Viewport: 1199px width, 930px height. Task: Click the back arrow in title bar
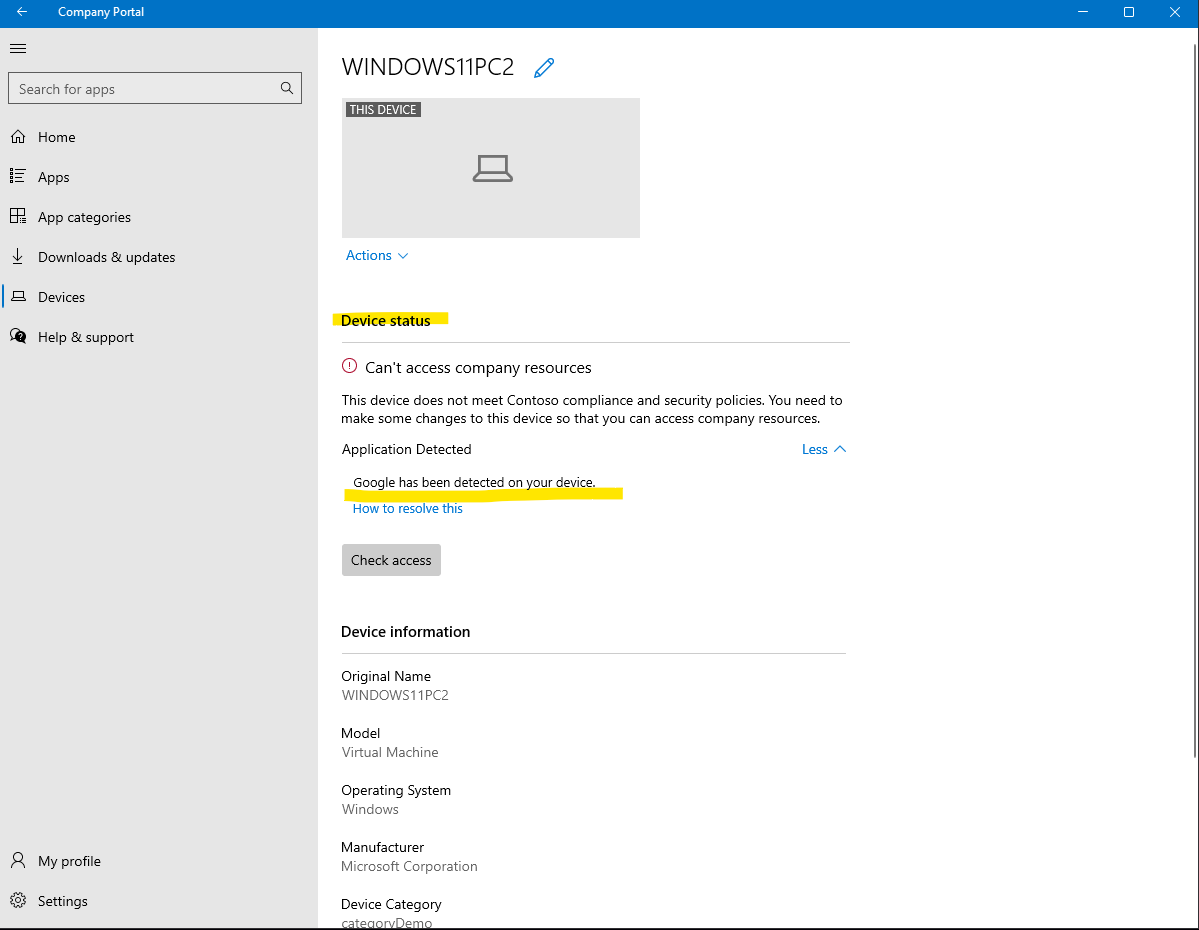coord(22,11)
